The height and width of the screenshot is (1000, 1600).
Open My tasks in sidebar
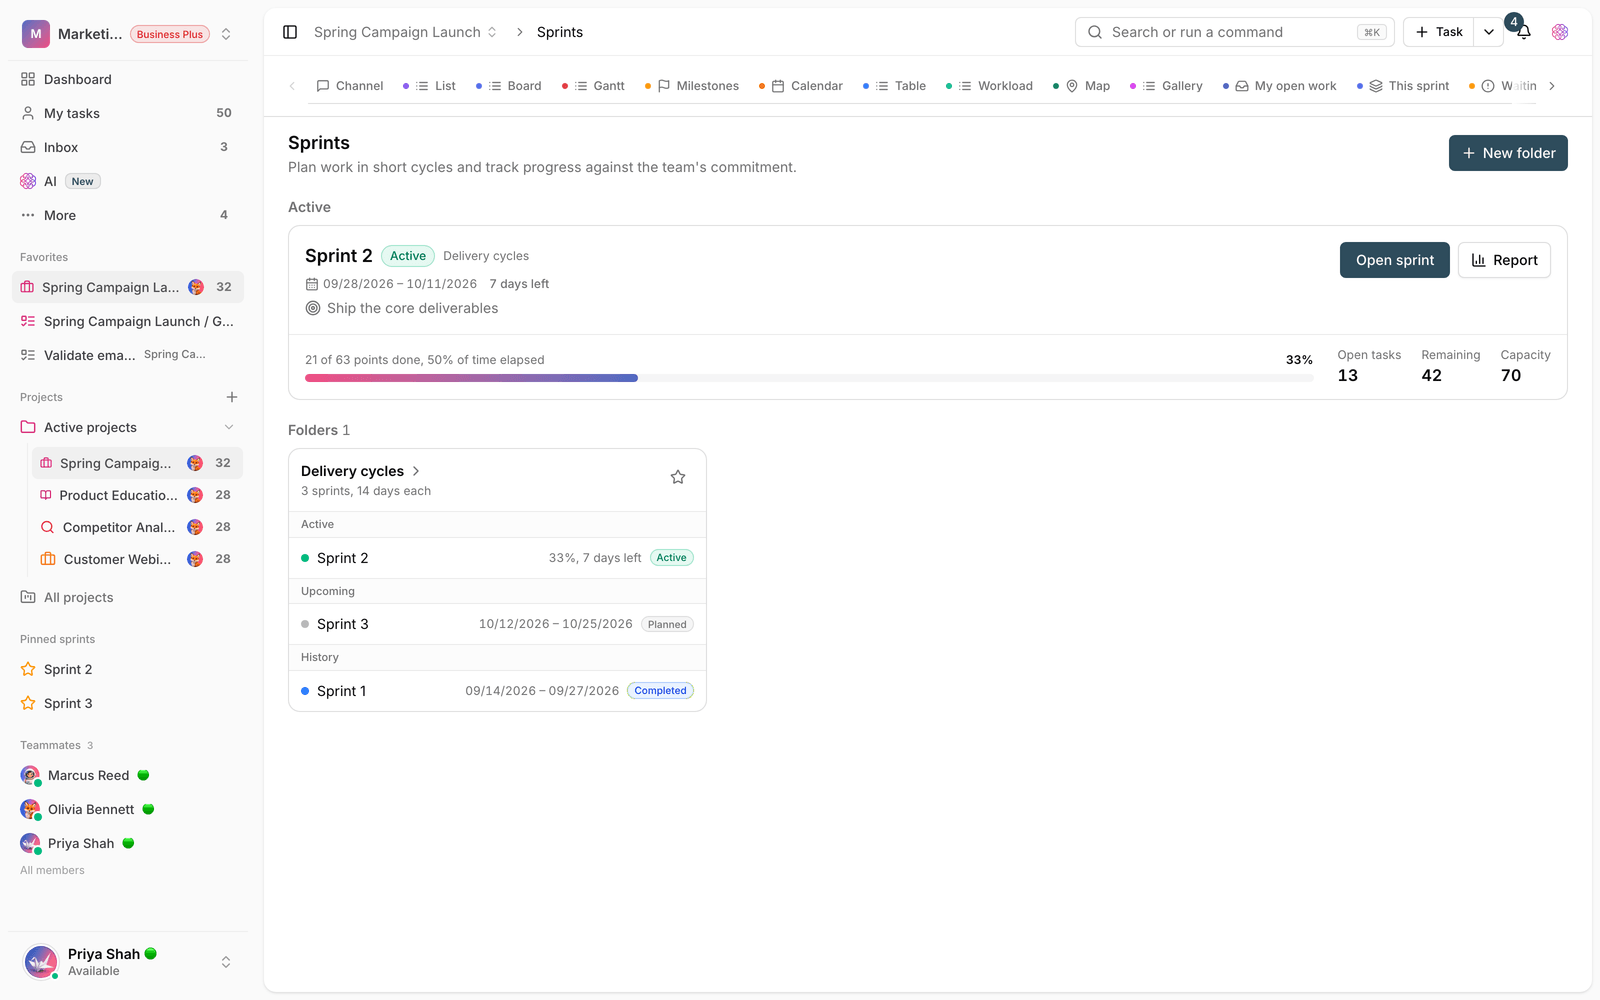tap(128, 113)
